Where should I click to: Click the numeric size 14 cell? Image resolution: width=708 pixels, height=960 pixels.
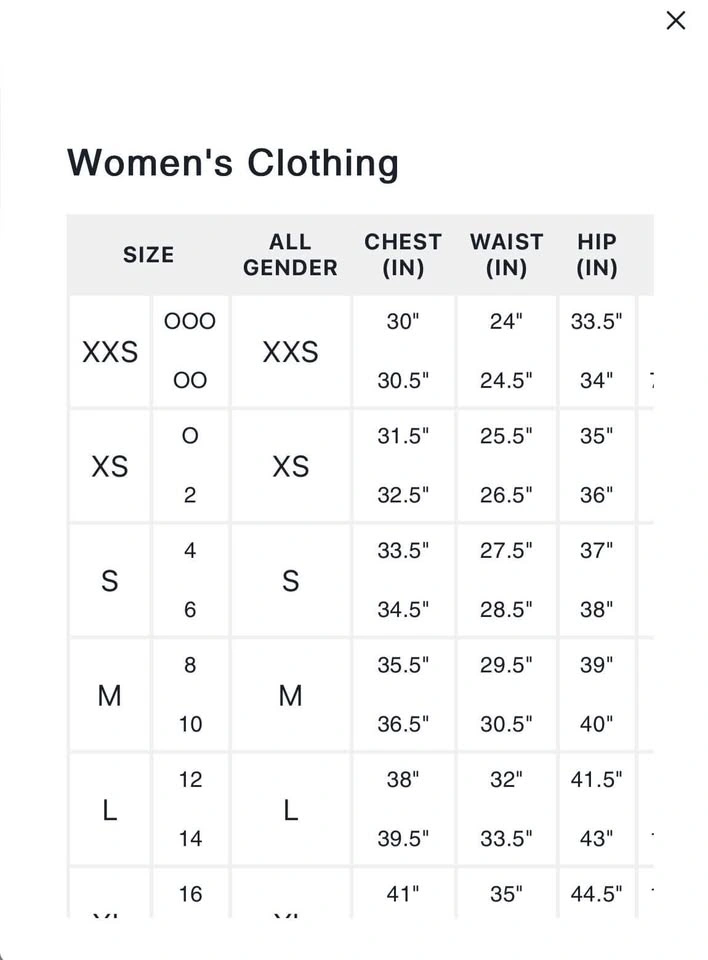(190, 839)
